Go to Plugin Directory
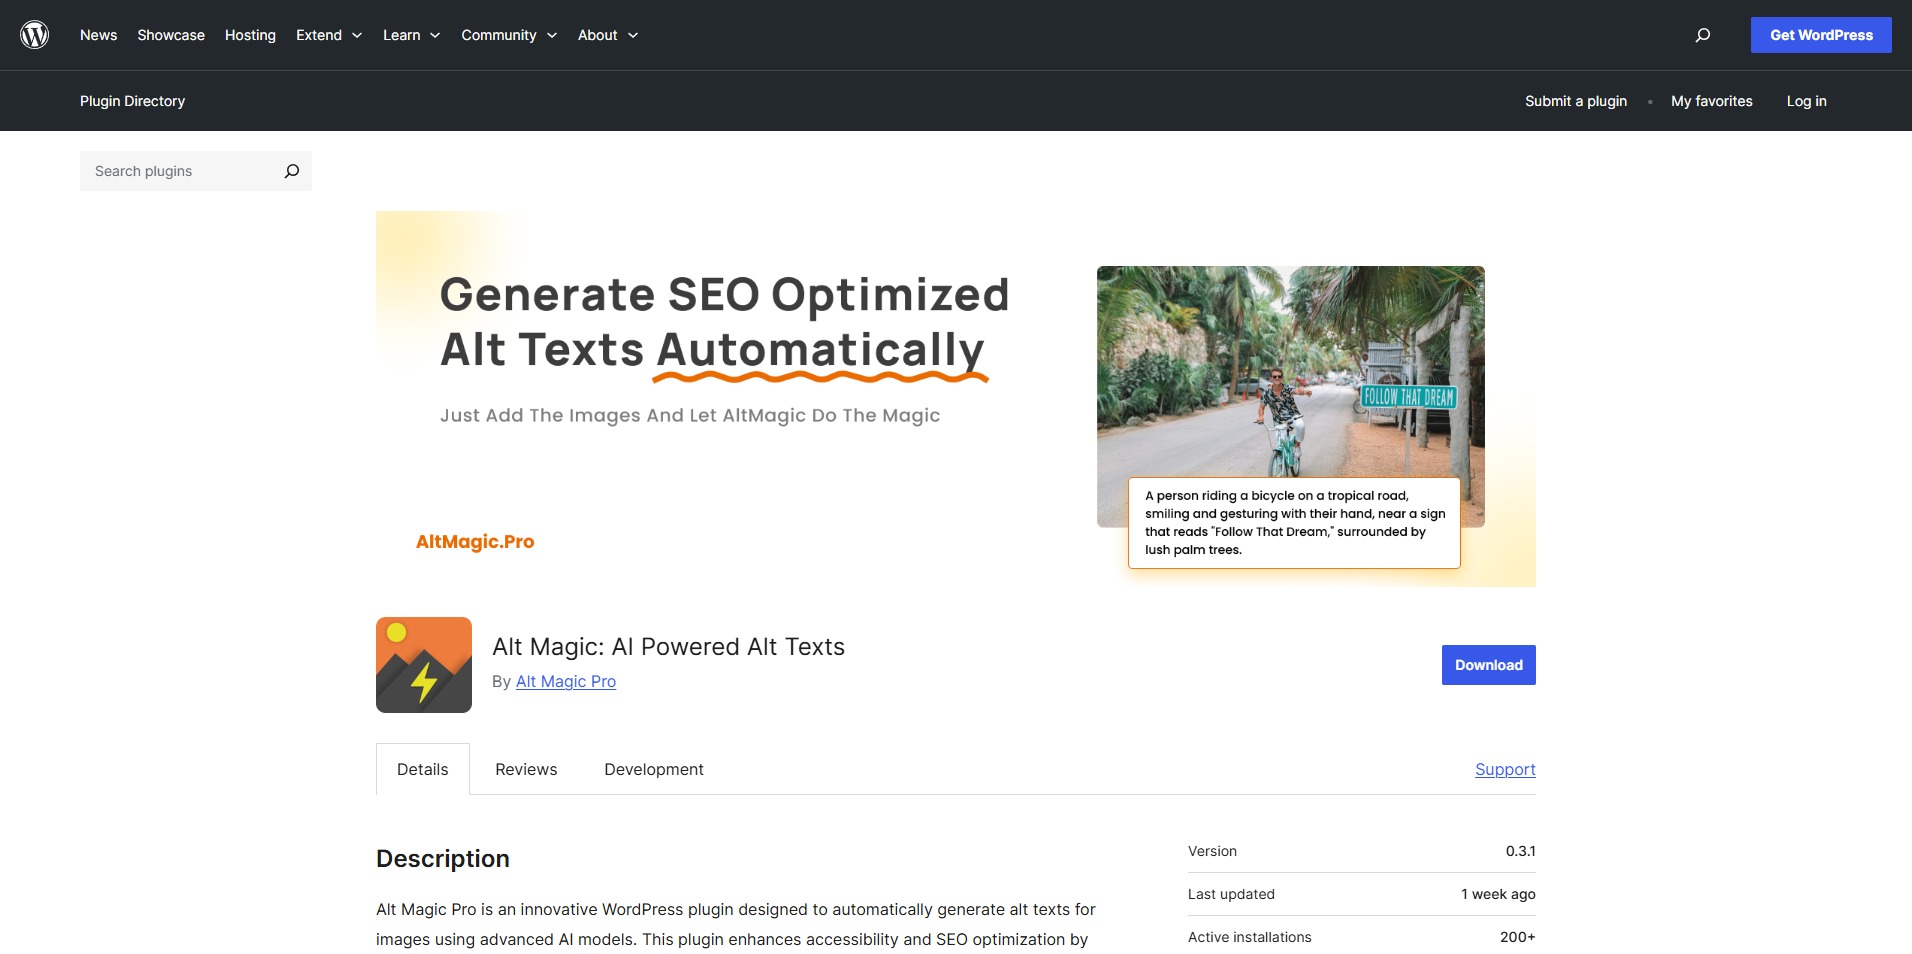 (x=132, y=101)
